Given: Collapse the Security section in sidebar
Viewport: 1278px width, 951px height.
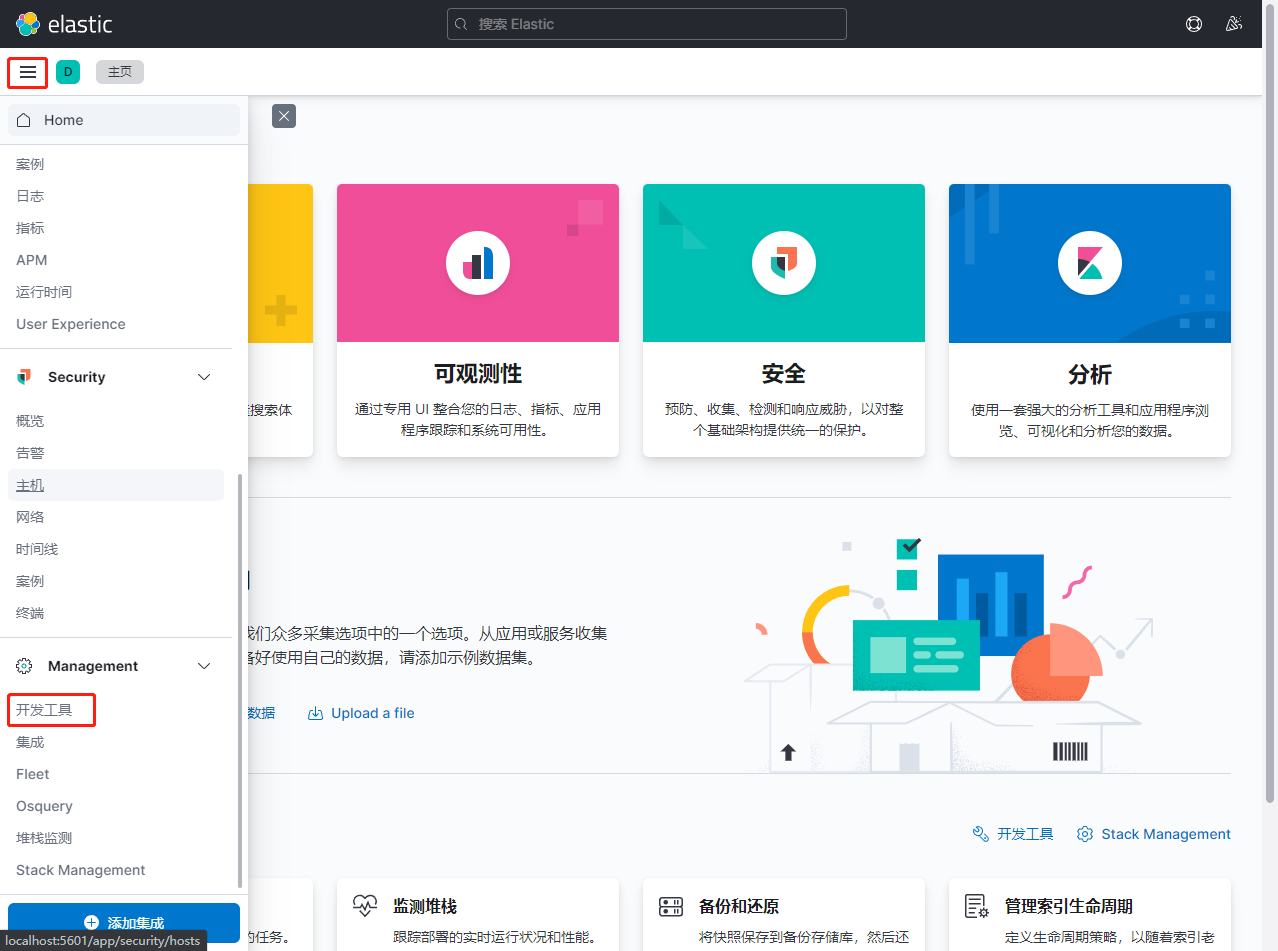Looking at the screenshot, I should [204, 377].
